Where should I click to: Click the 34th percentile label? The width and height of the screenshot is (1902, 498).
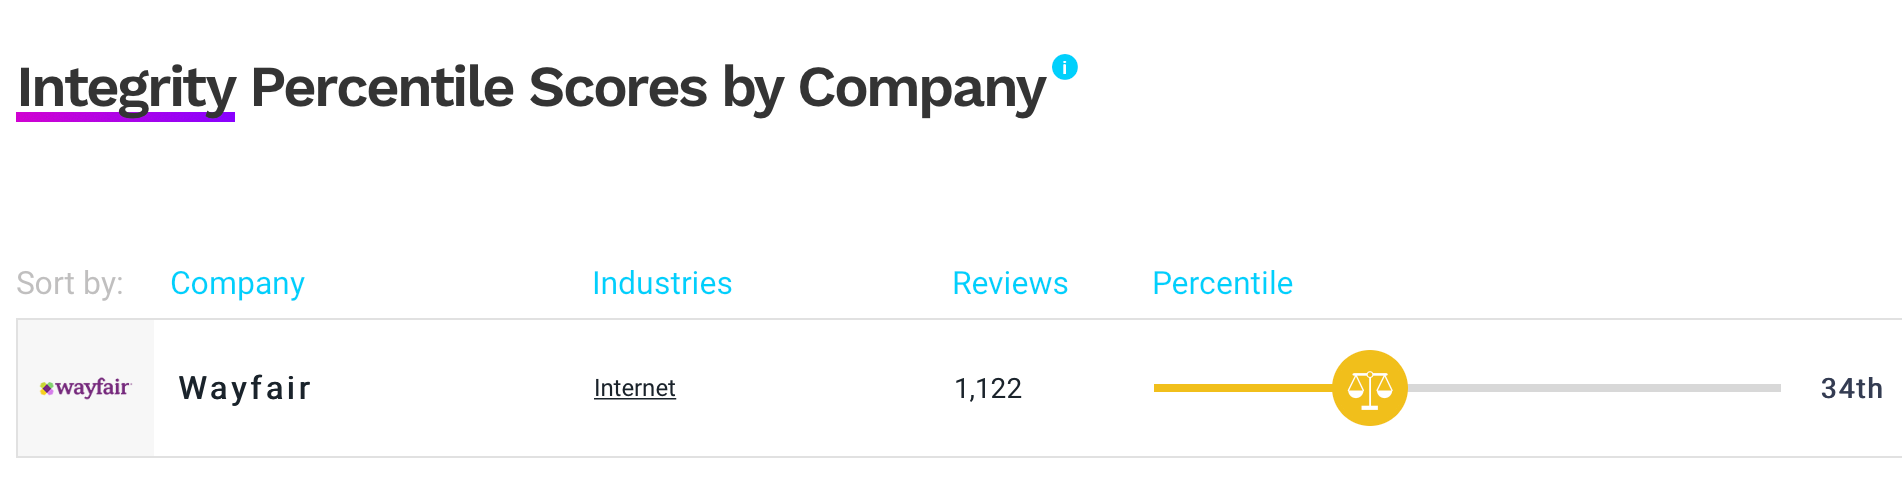1851,388
